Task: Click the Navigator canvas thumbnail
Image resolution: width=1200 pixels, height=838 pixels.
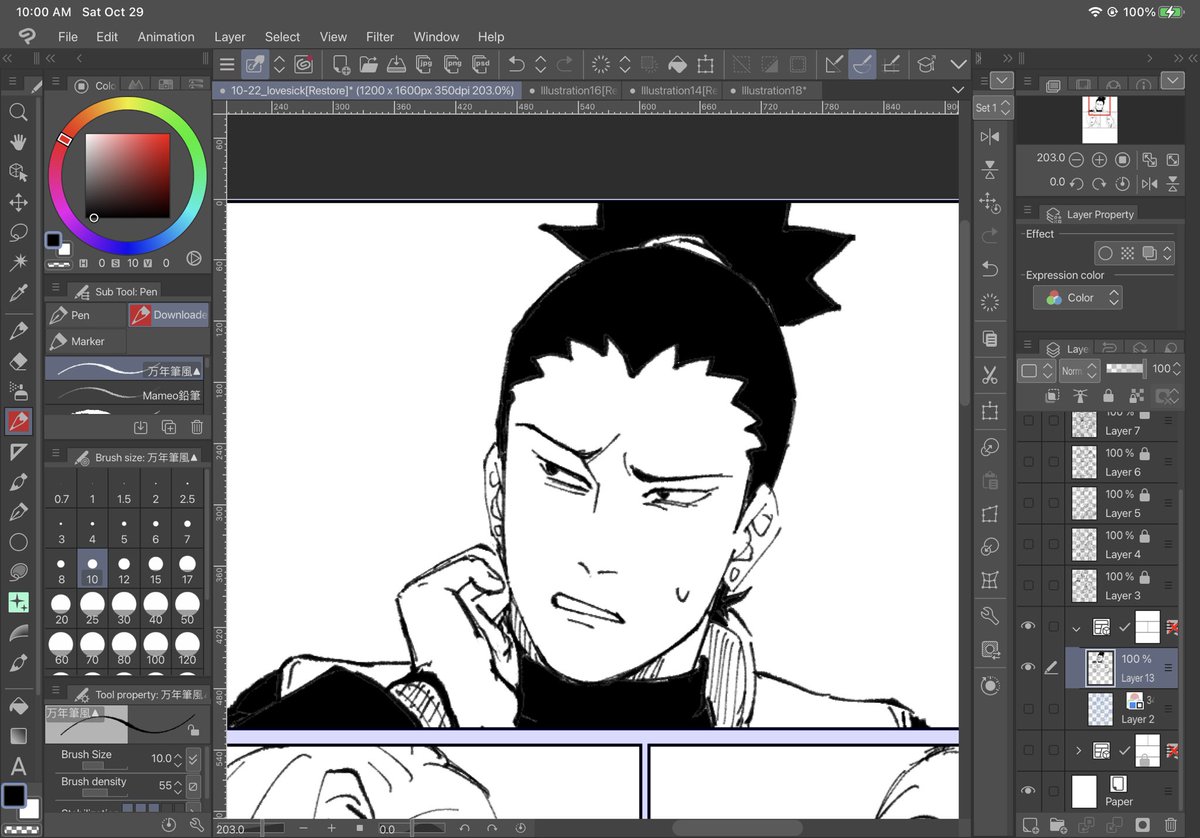Action: tap(1099, 120)
